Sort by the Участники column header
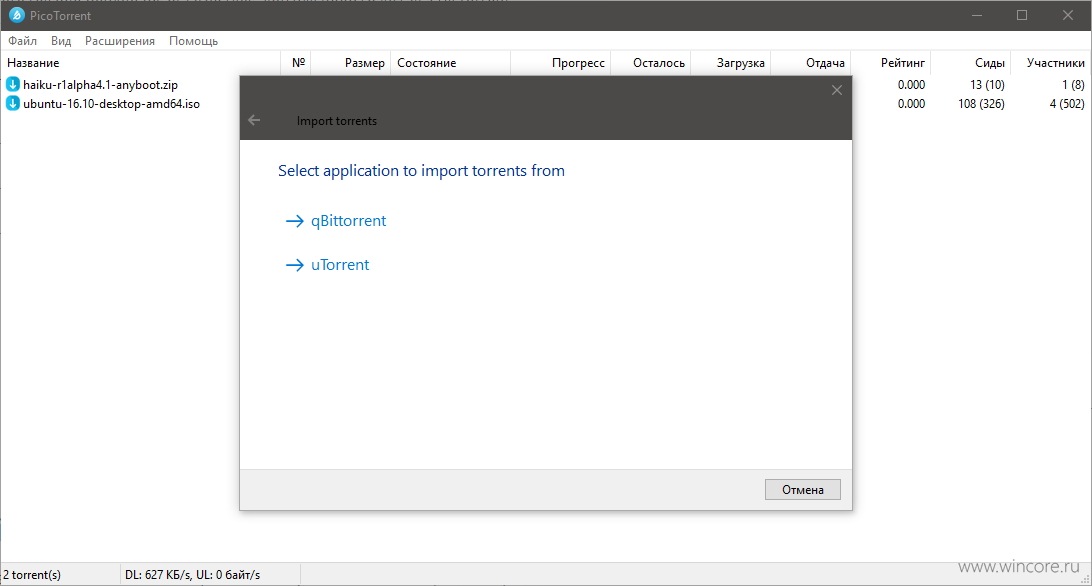The width and height of the screenshot is (1092, 586). coord(1050,63)
